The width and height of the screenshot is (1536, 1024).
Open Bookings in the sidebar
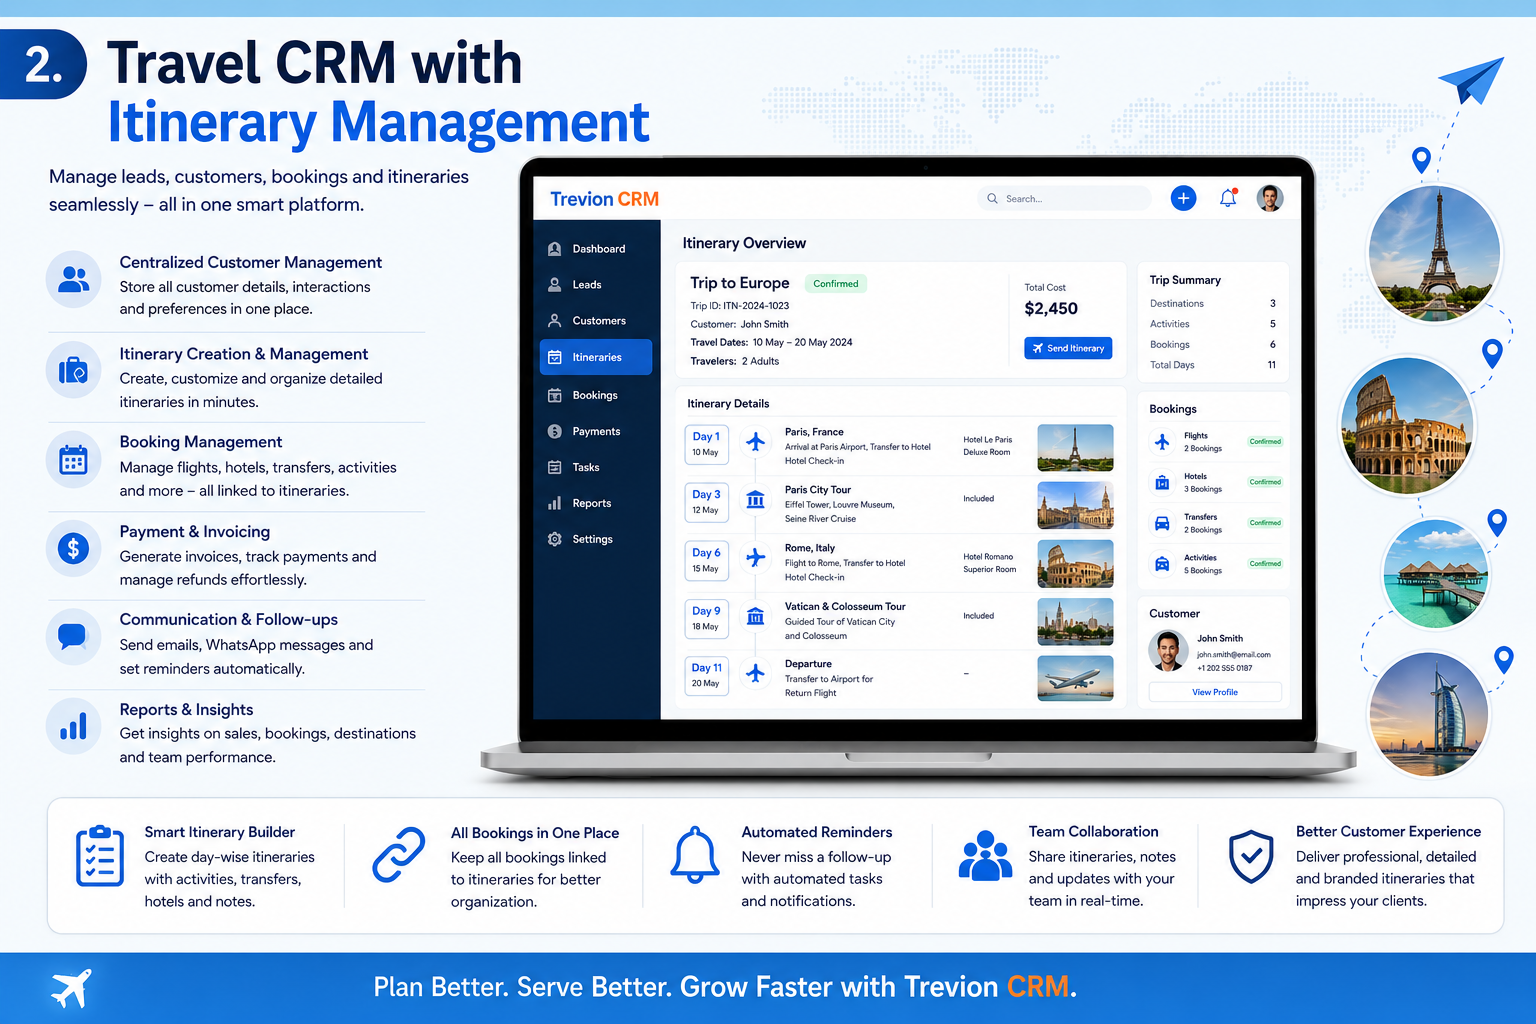(x=596, y=395)
